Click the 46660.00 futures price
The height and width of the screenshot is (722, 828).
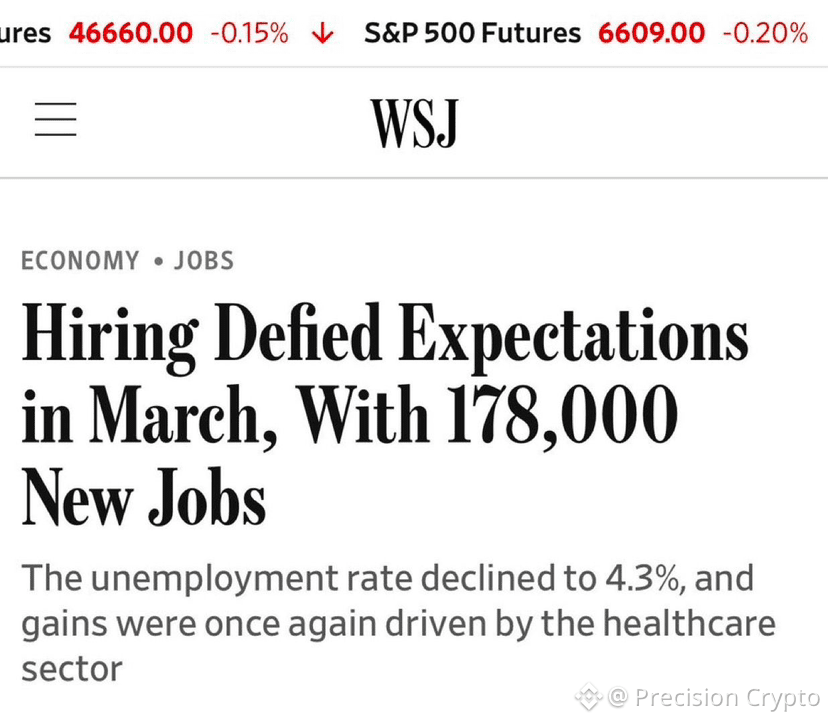coord(131,33)
